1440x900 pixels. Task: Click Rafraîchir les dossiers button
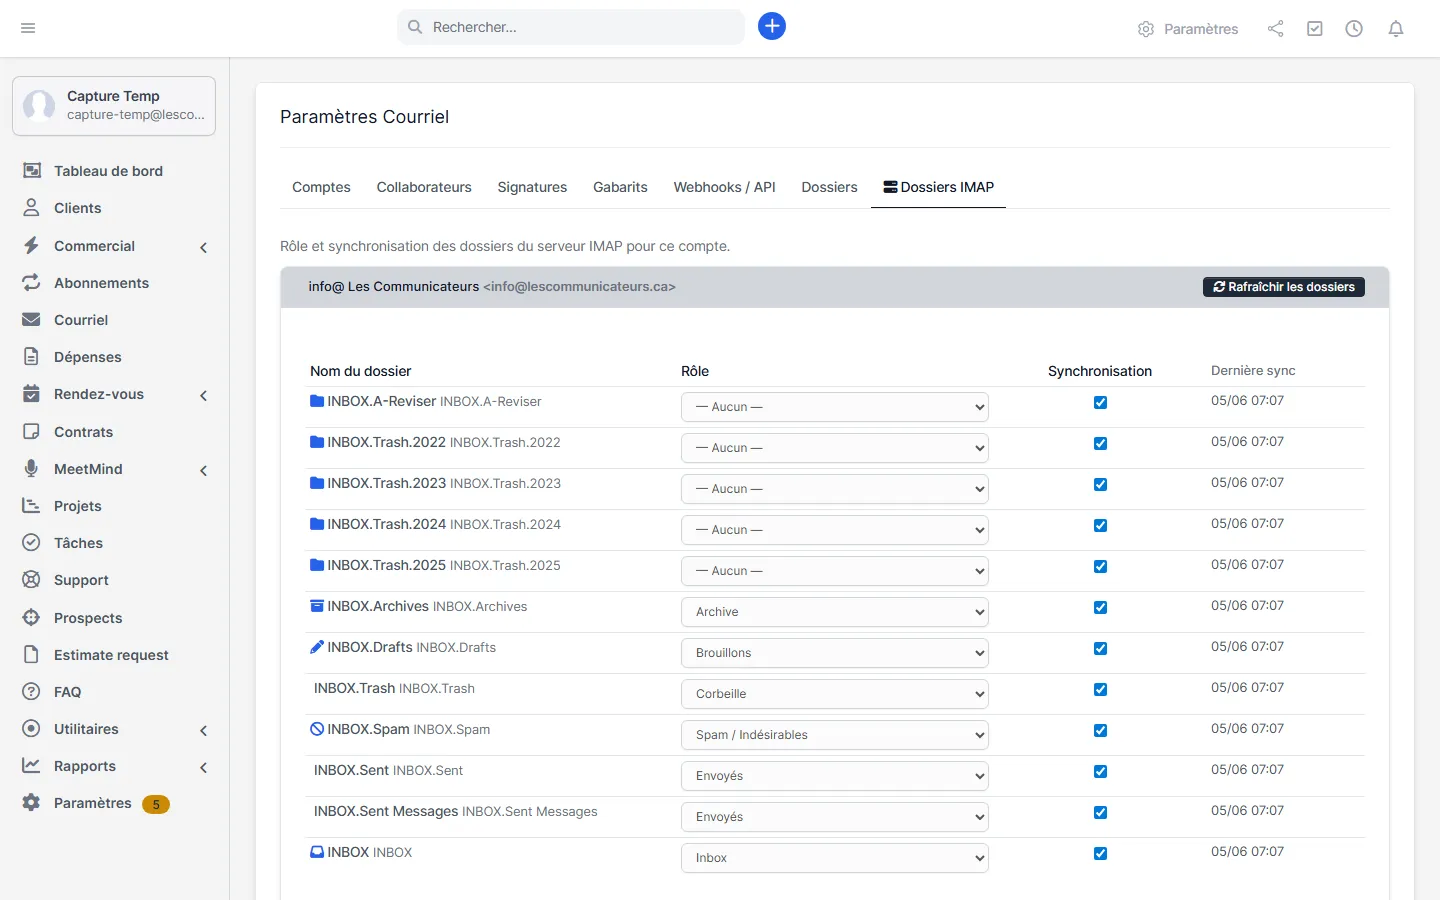point(1284,287)
